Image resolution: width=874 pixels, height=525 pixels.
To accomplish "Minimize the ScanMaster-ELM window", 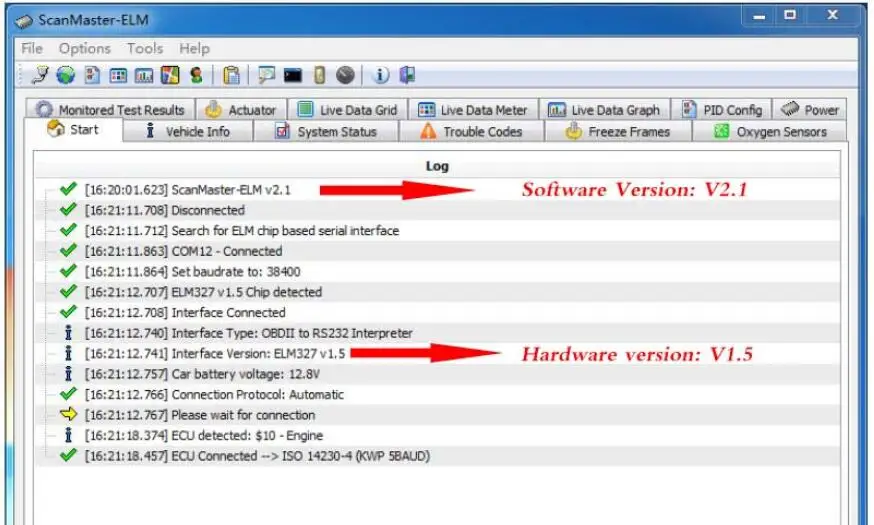I will pos(759,16).
